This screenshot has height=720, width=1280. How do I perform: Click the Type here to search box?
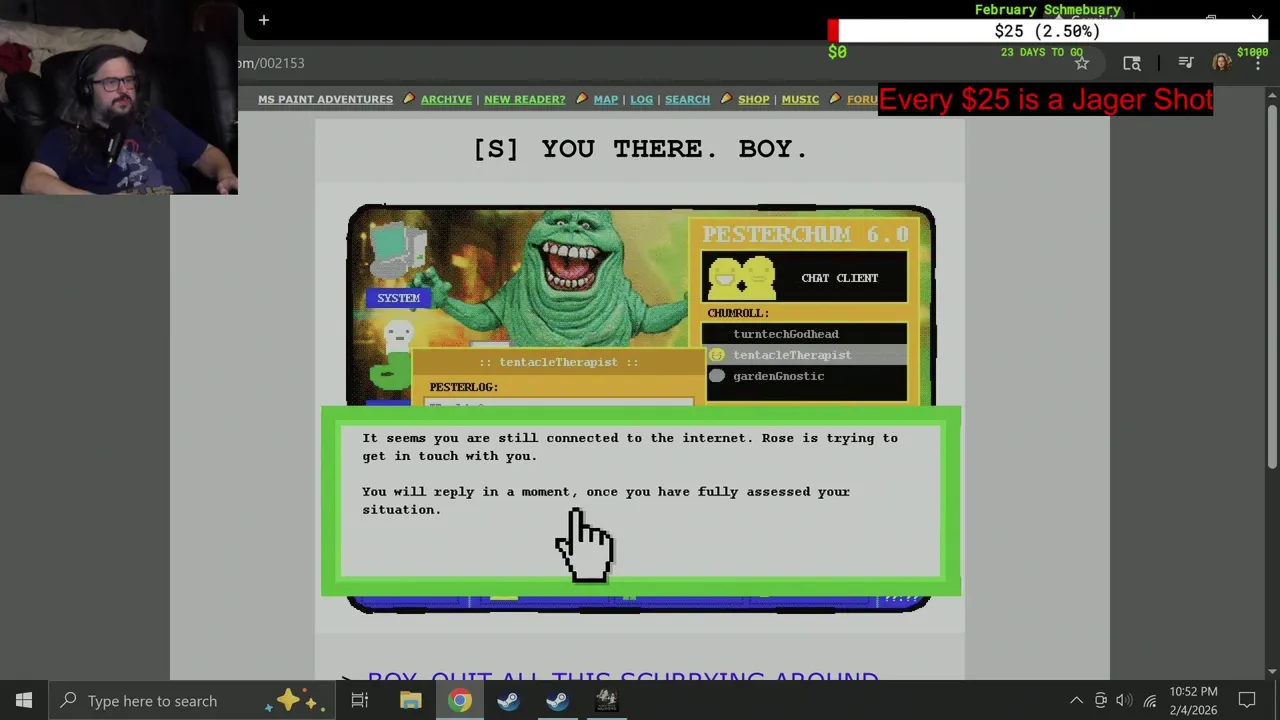pos(190,701)
